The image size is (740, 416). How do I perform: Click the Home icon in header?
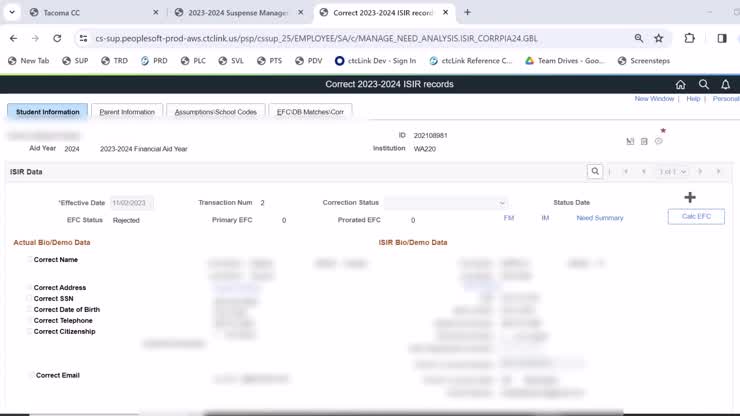pos(680,85)
